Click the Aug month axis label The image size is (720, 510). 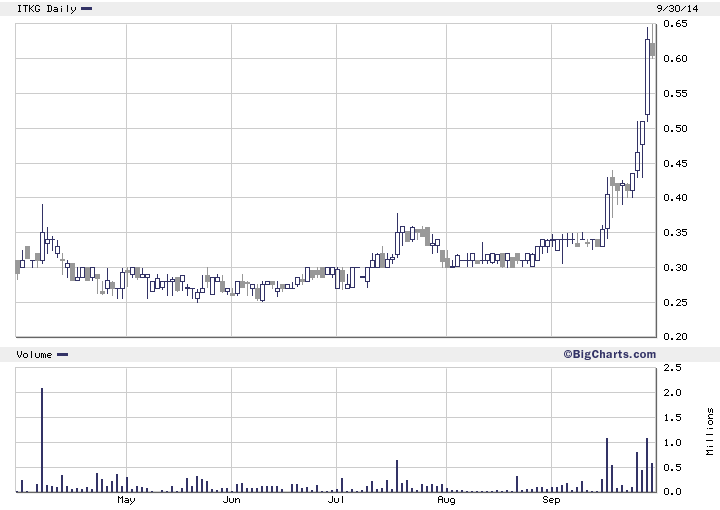(x=446, y=500)
